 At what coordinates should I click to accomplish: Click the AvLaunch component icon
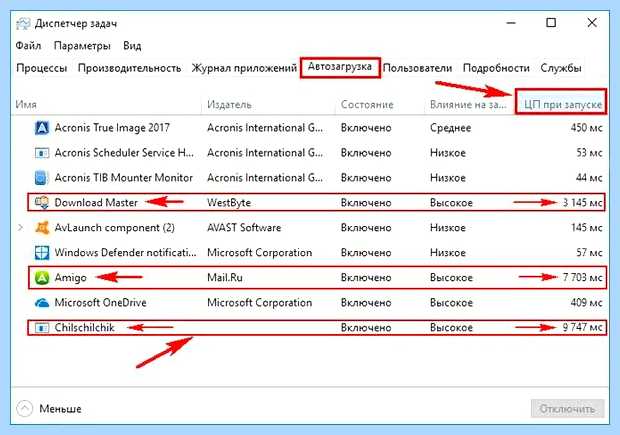tap(42, 228)
